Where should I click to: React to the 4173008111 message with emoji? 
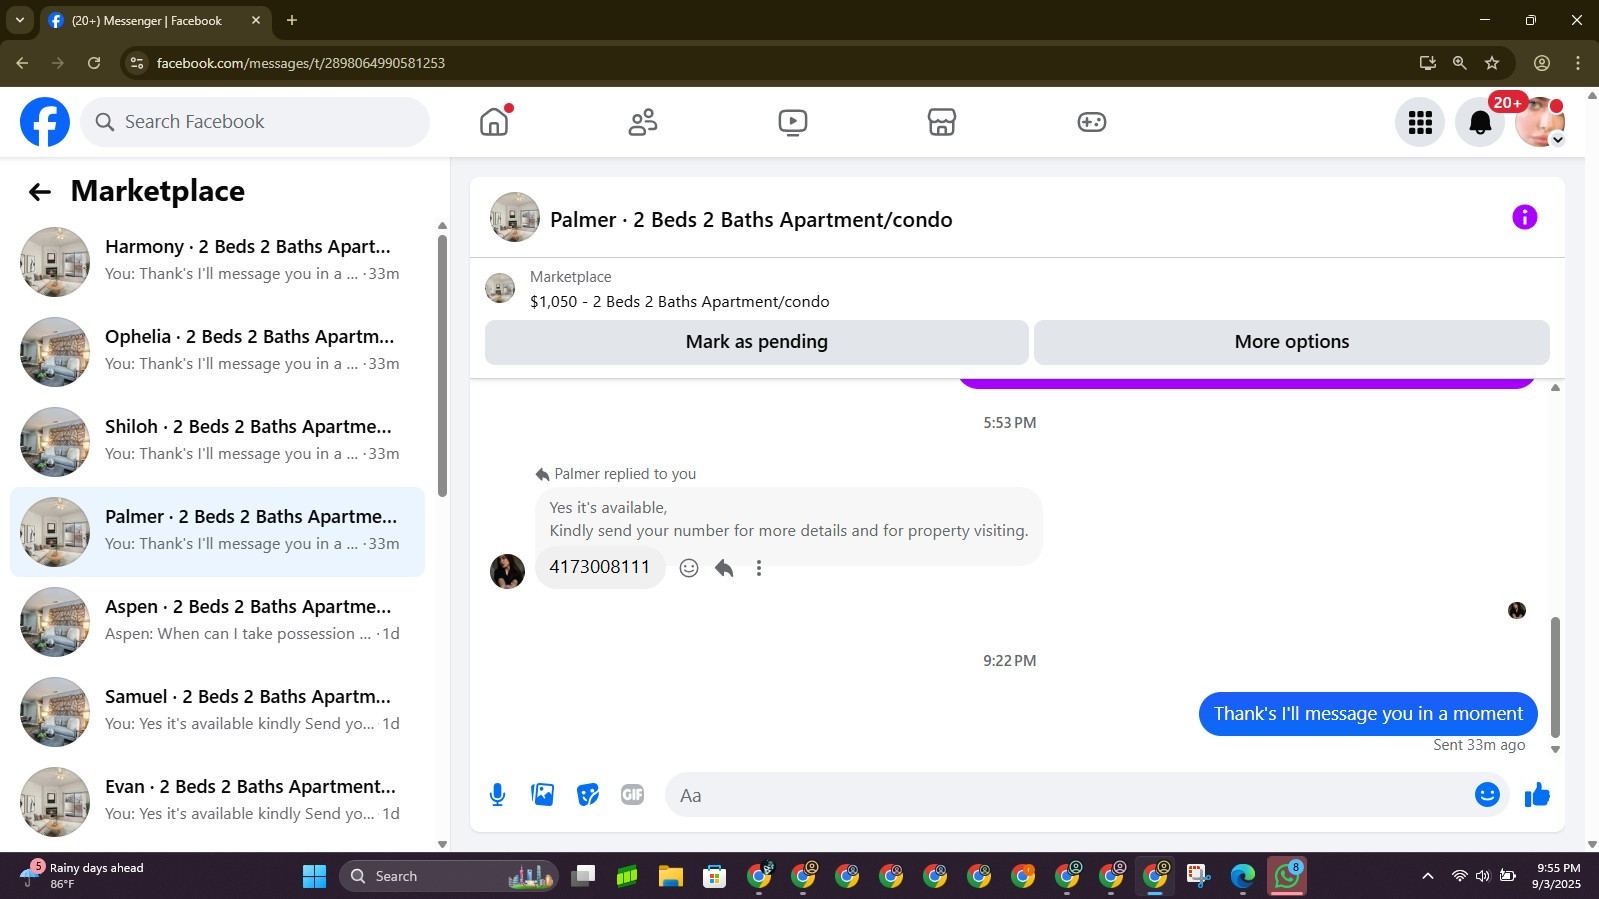pos(689,568)
